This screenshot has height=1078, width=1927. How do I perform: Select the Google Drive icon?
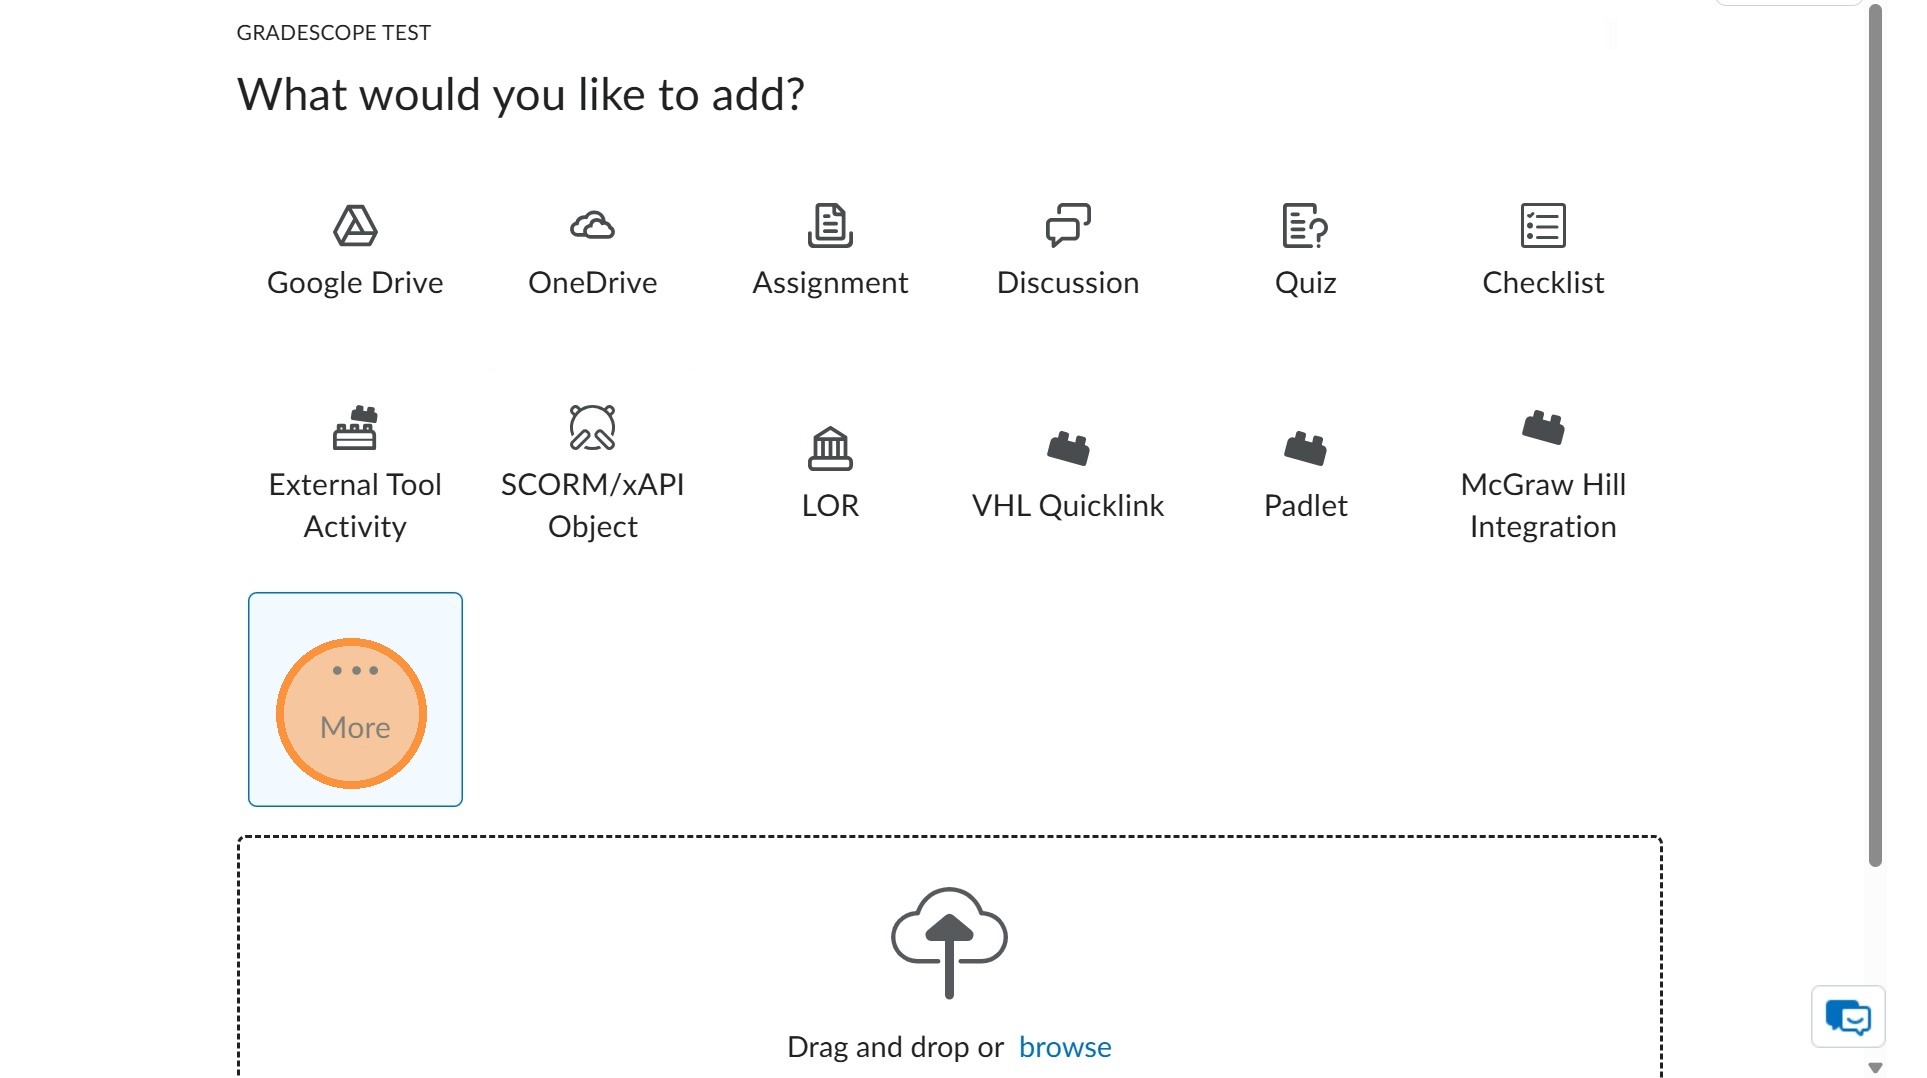(x=355, y=226)
